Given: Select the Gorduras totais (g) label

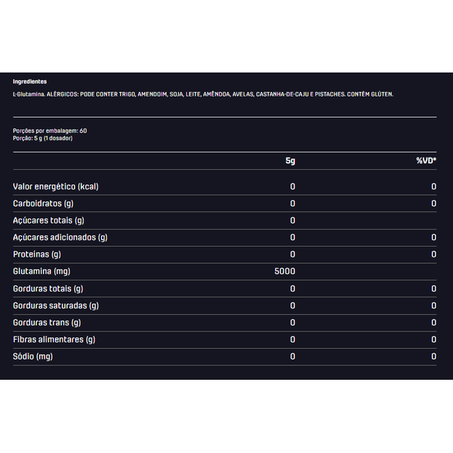Looking at the screenshot, I should click(x=48, y=289).
